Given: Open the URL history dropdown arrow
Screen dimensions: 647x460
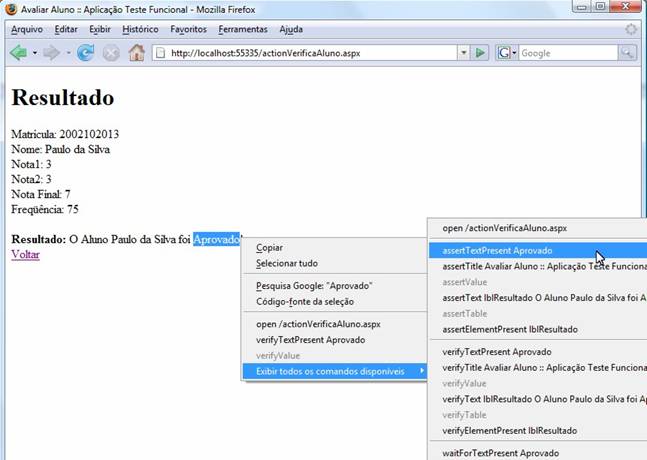Looking at the screenshot, I should pyautogui.click(x=463, y=53).
